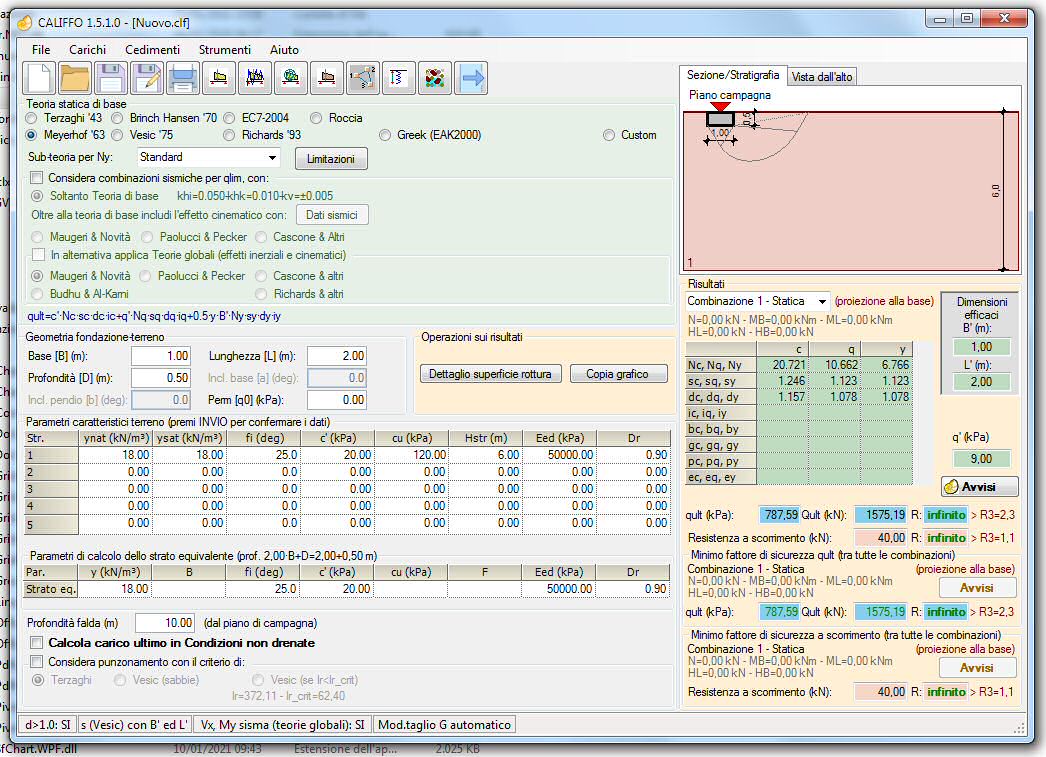
Task: Click the static foundation loads icon
Action: point(219,78)
